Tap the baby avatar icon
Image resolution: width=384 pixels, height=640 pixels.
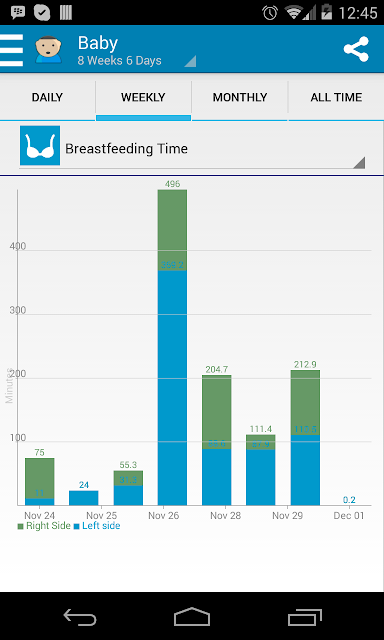pos(48,50)
